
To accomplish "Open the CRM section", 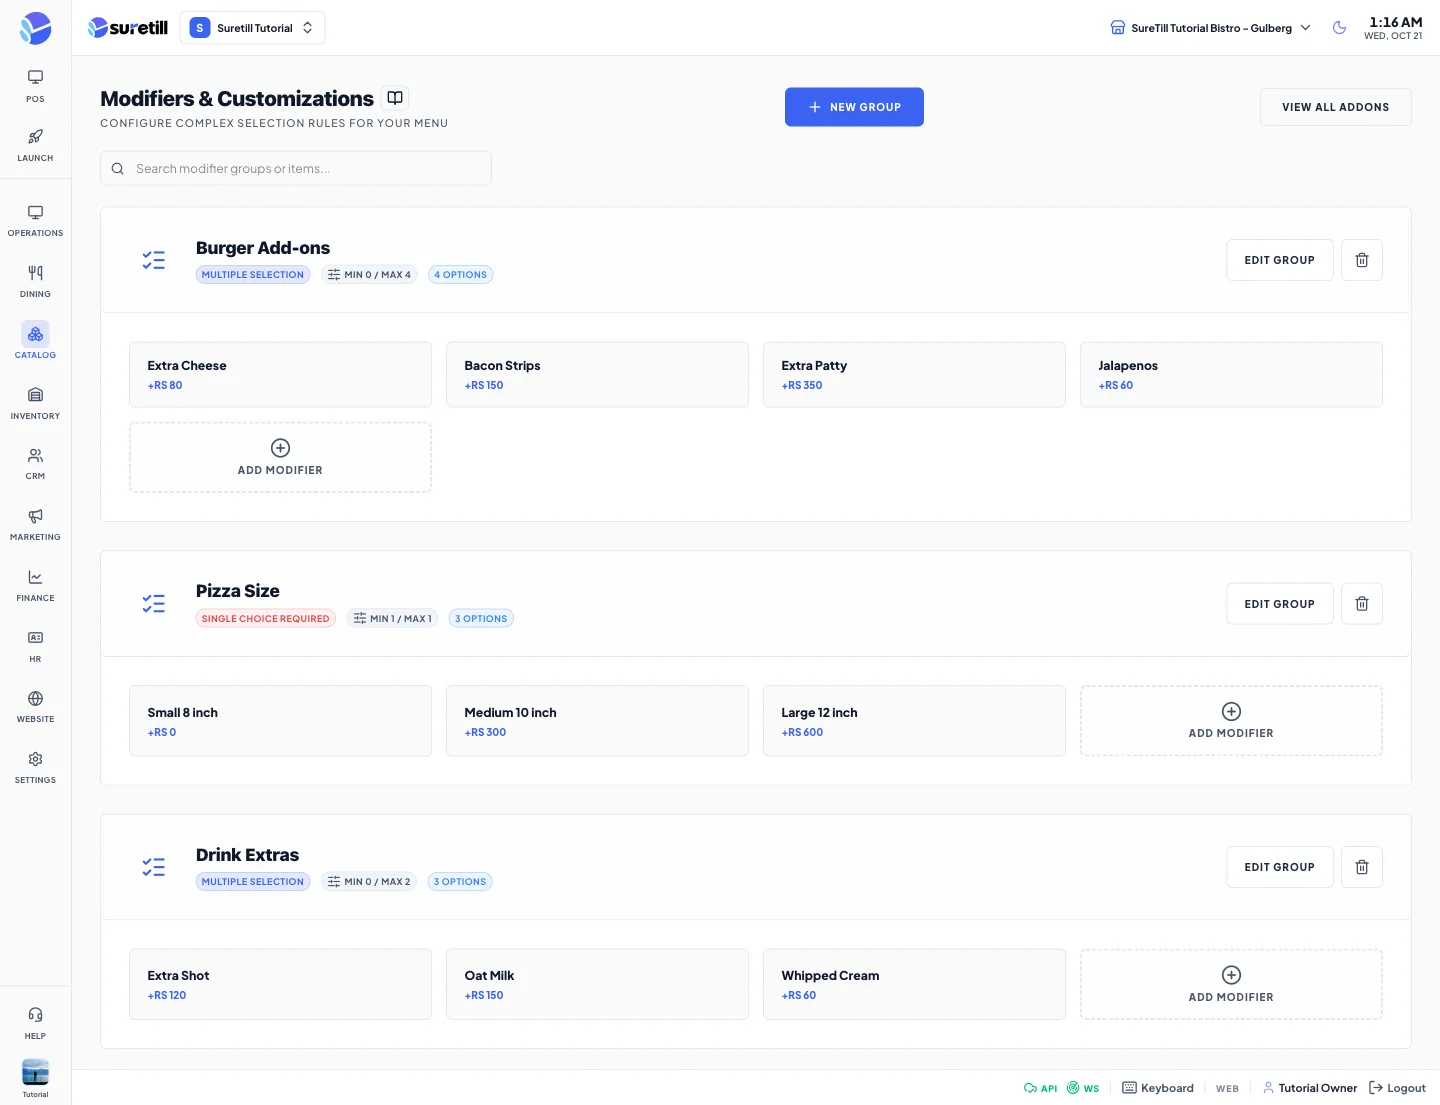I will (x=35, y=463).
